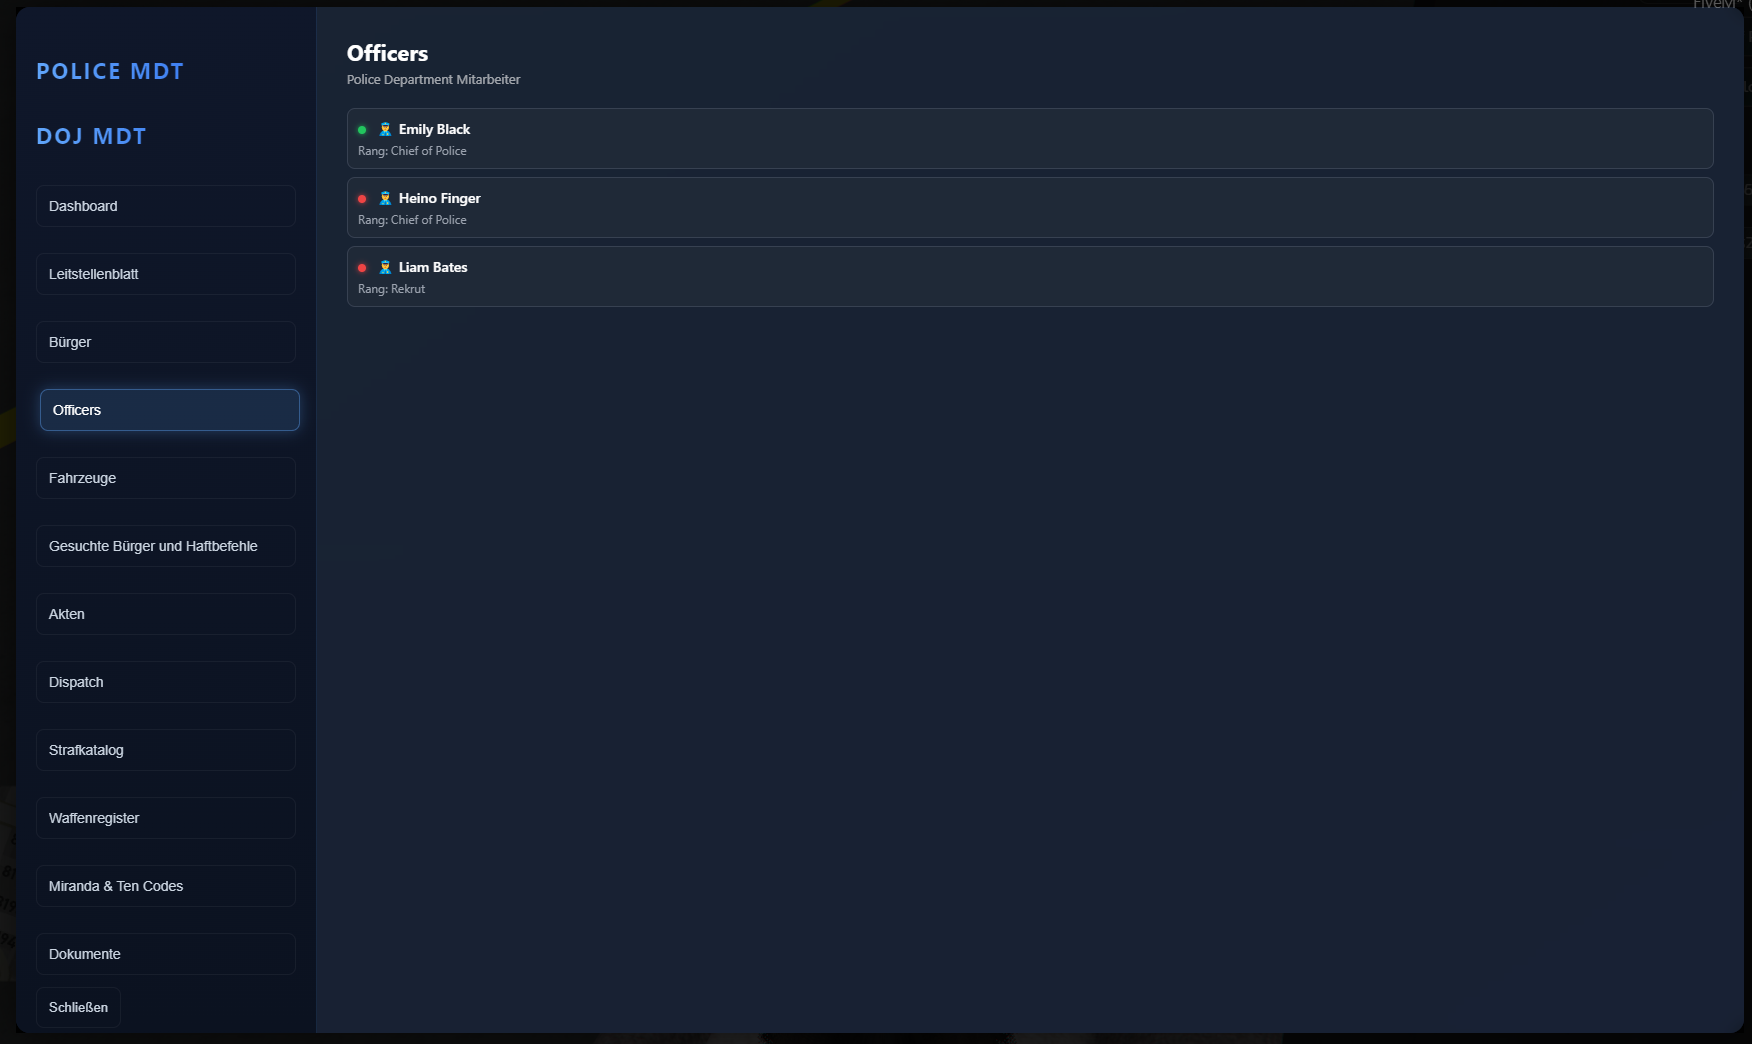1752x1044 pixels.
Task: Open Miranda & Ten Codes
Action: 166,886
